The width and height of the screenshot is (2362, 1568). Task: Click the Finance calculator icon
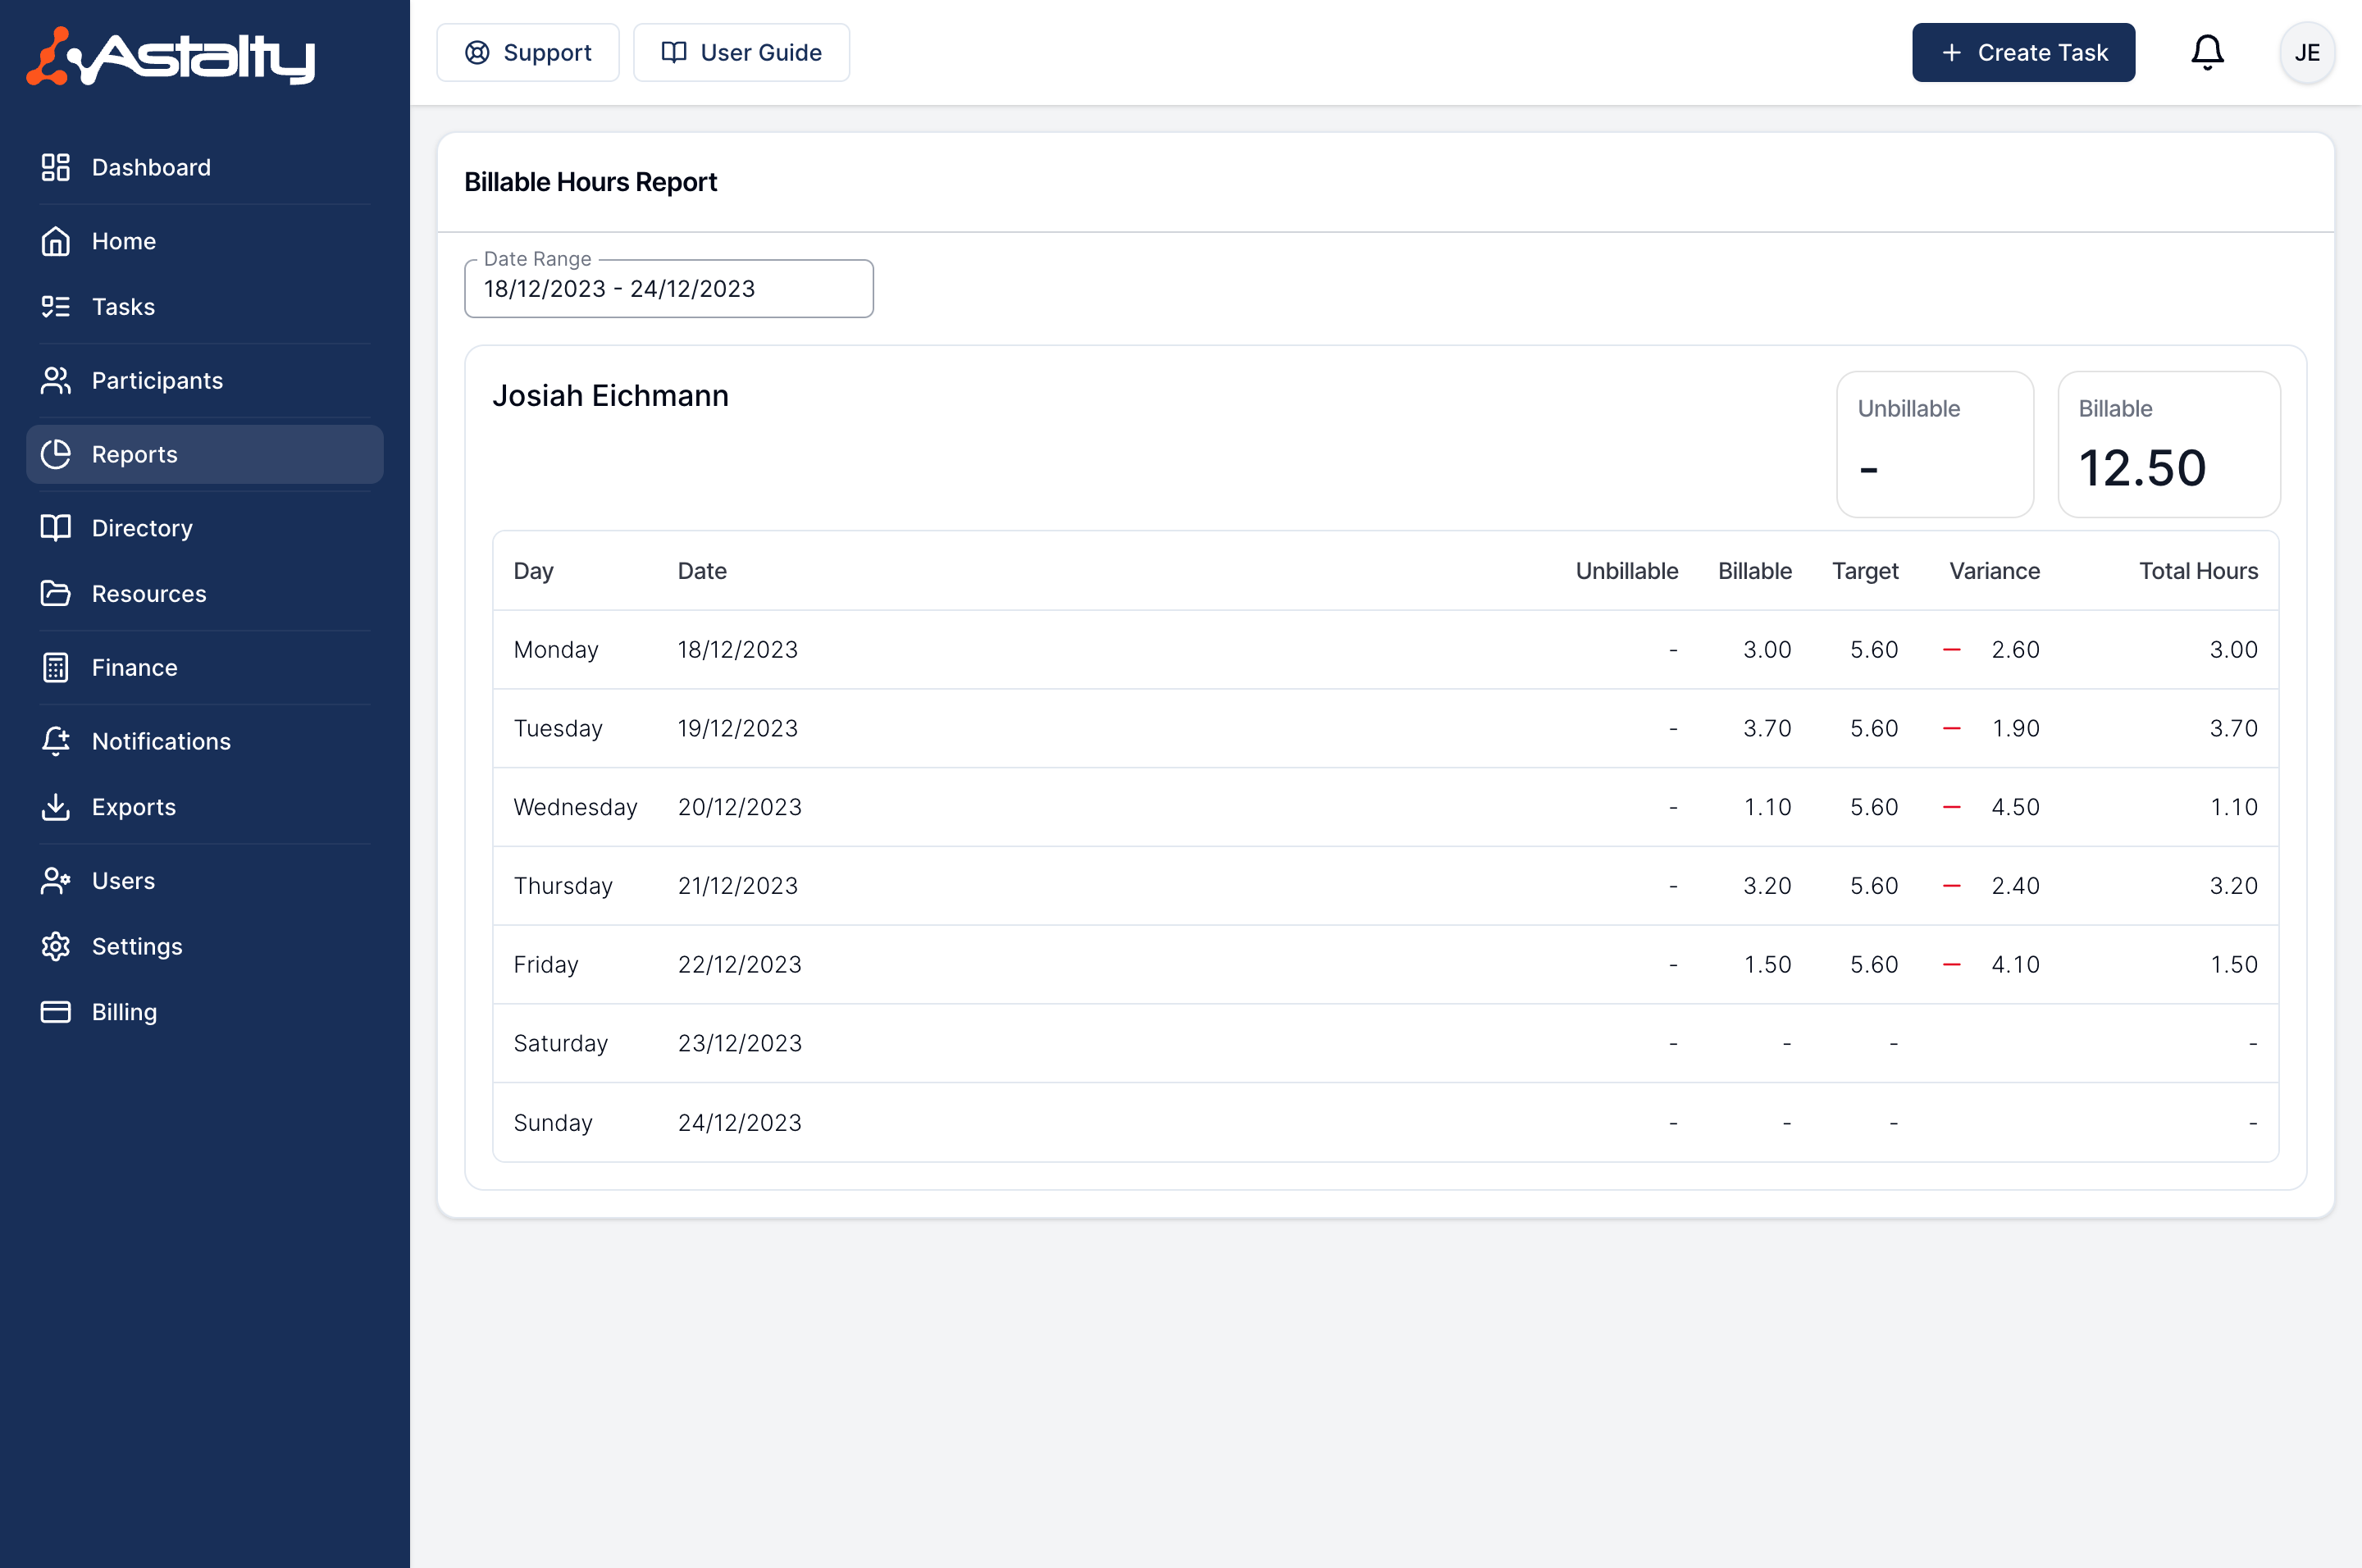[56, 667]
